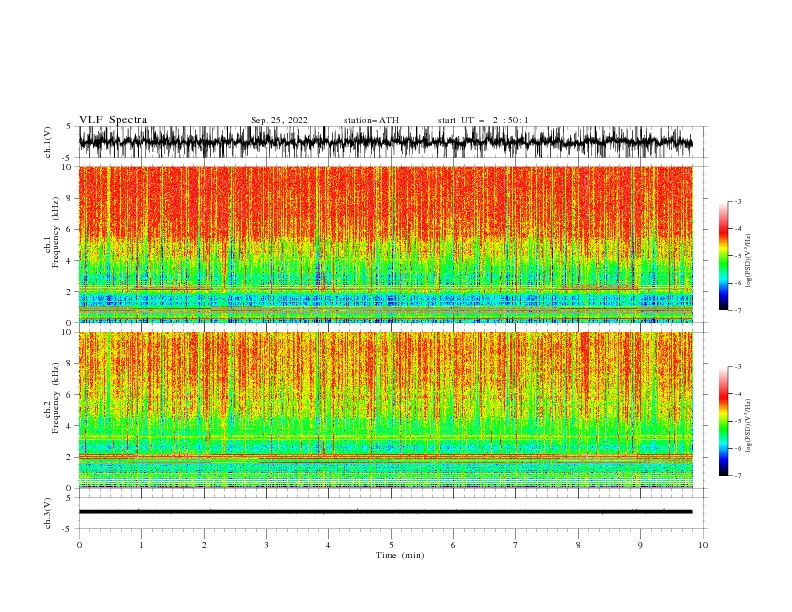Click time axis tick label "3"
The width and height of the screenshot is (792, 612).
[x=266, y=545]
